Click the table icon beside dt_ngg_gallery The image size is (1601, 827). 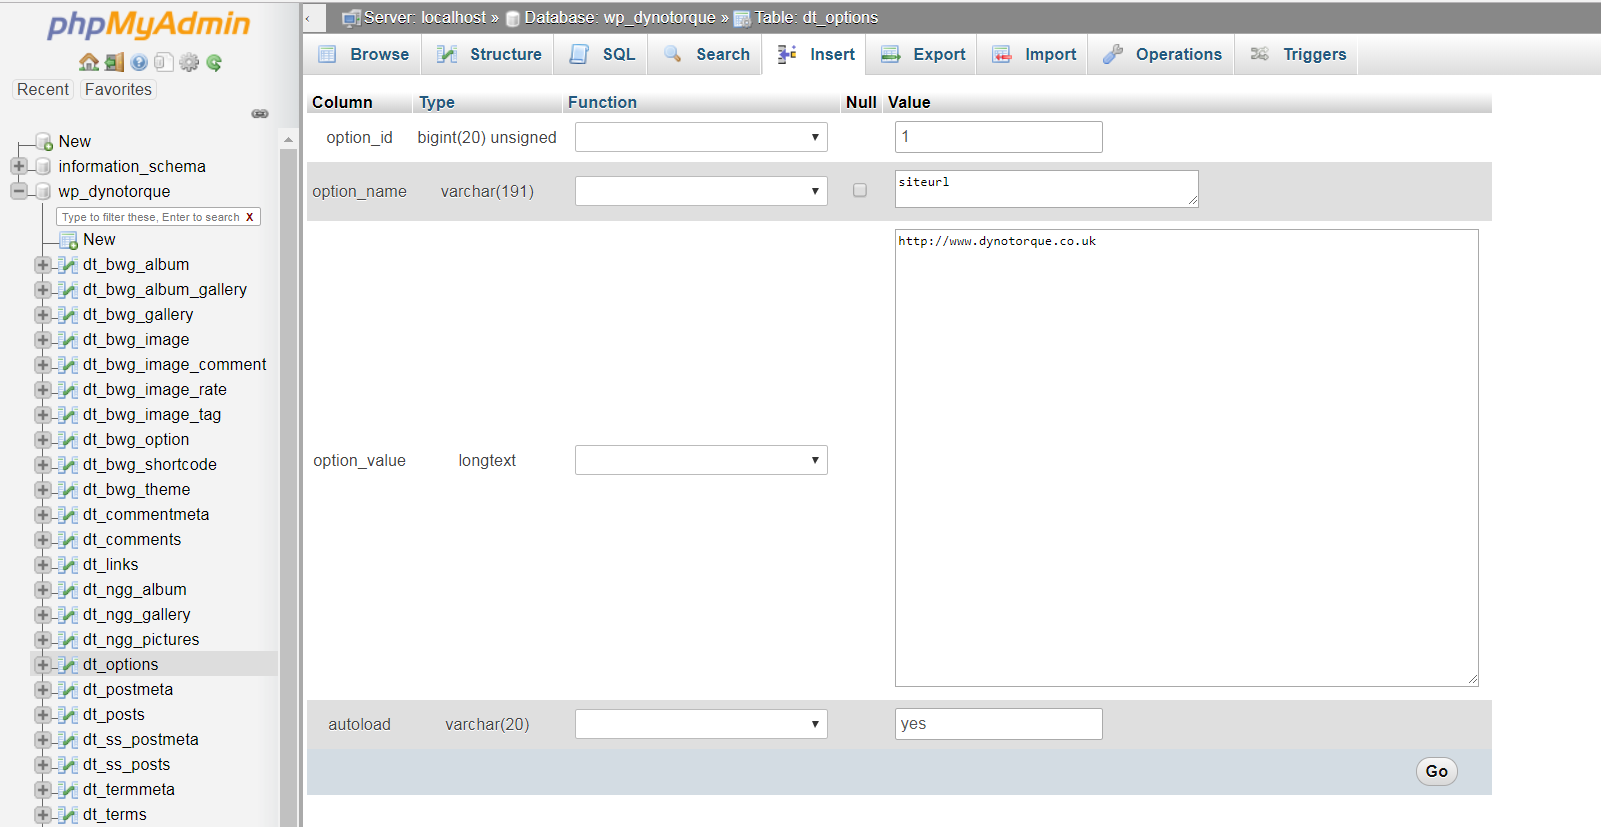68,615
